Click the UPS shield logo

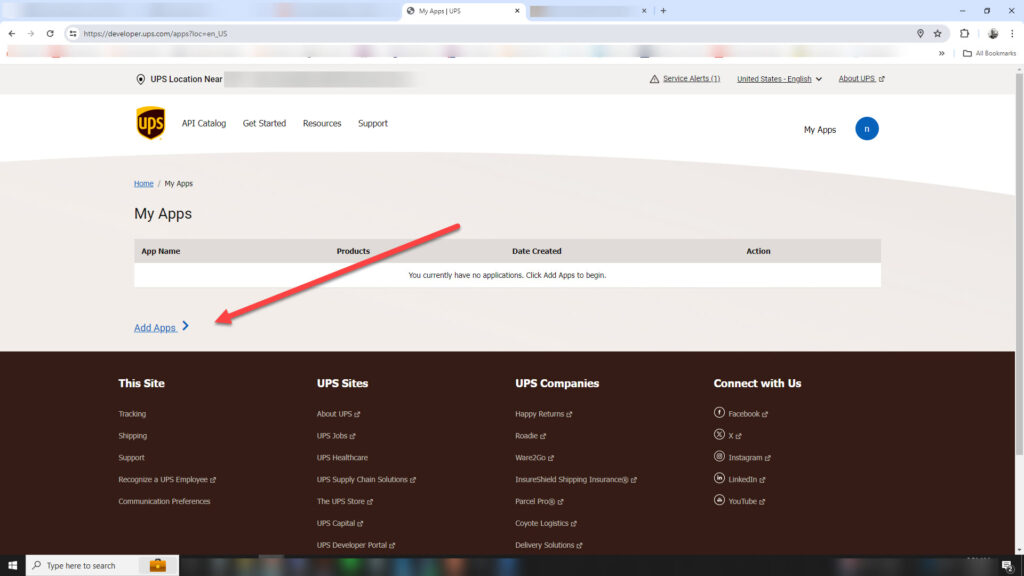point(150,123)
